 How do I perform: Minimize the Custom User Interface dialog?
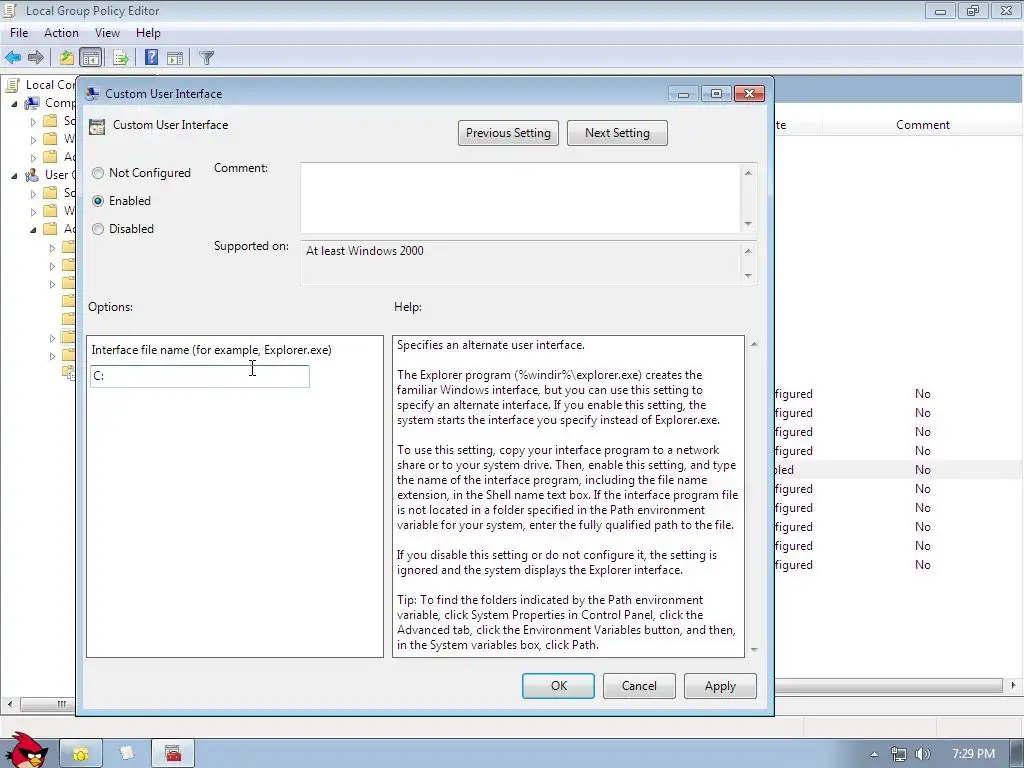point(683,94)
